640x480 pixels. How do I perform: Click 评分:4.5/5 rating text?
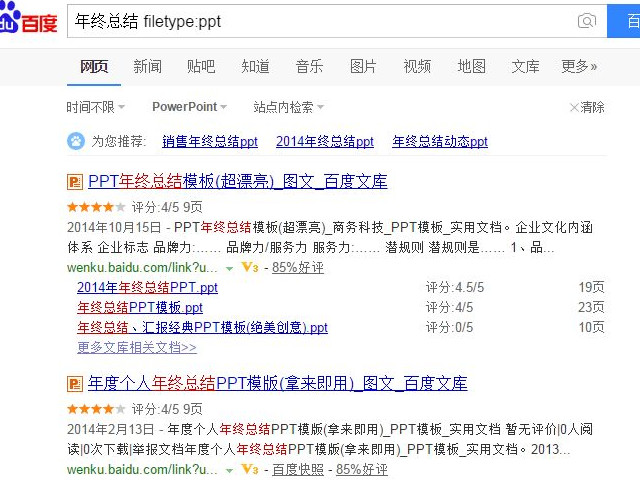[x=455, y=288]
